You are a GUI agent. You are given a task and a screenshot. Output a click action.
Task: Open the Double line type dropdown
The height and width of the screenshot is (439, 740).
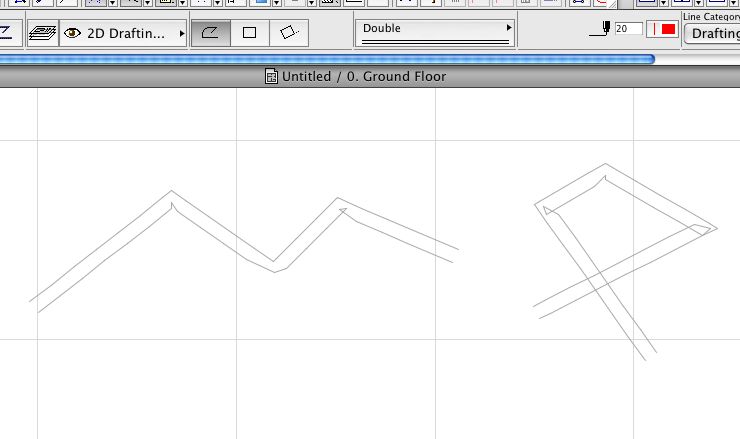click(x=435, y=33)
